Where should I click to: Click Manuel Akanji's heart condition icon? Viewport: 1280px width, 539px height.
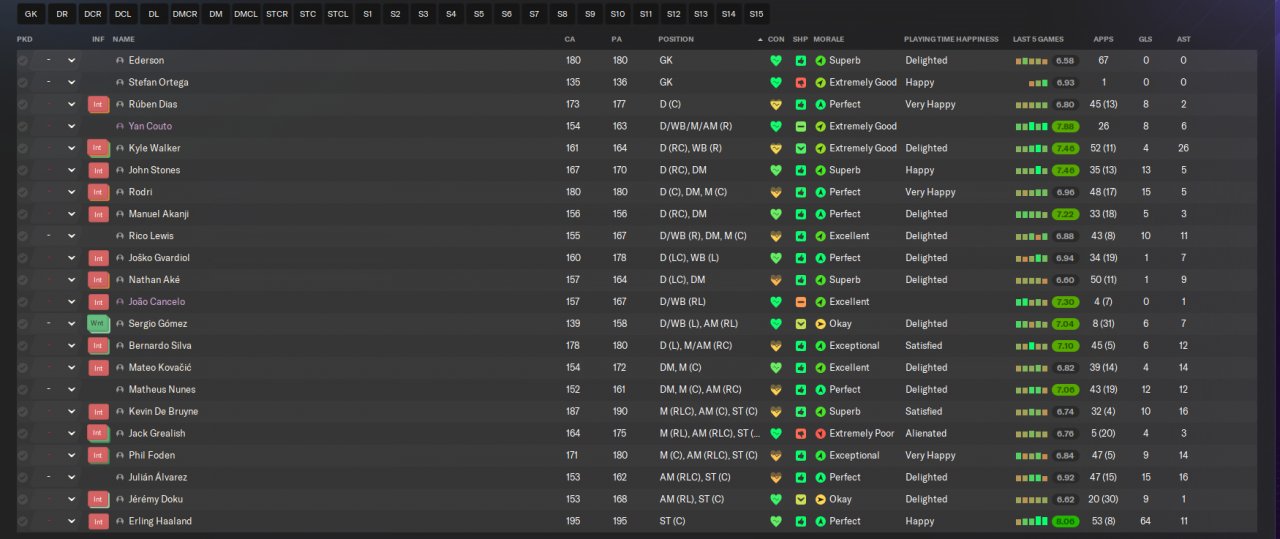point(775,214)
